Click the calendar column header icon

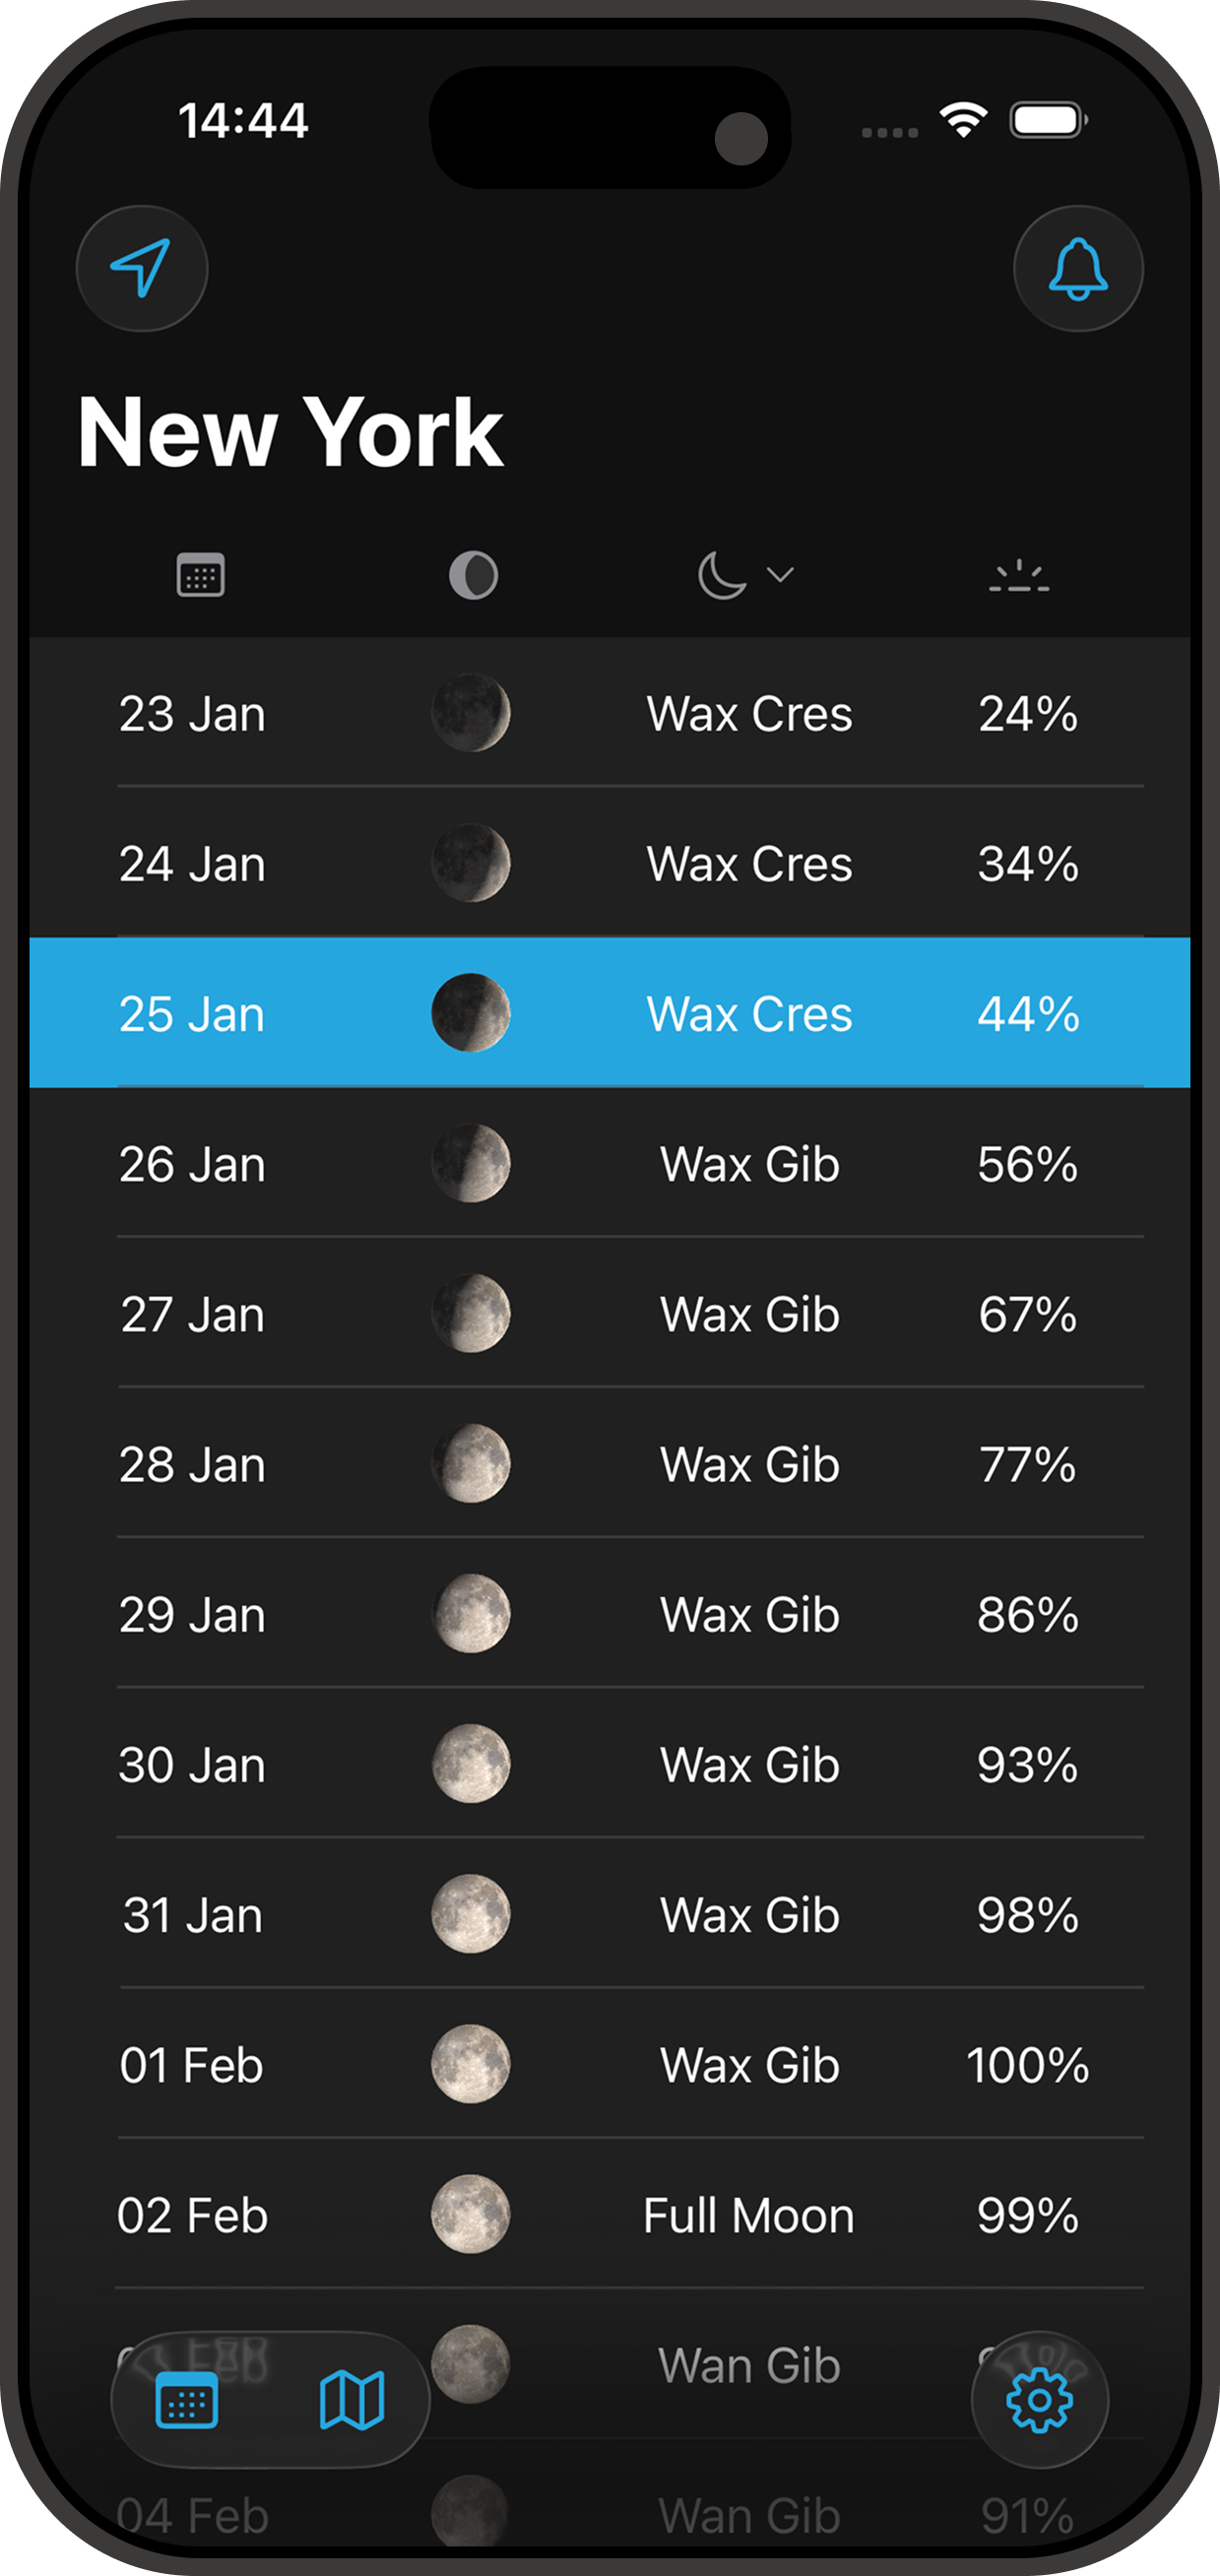point(200,573)
